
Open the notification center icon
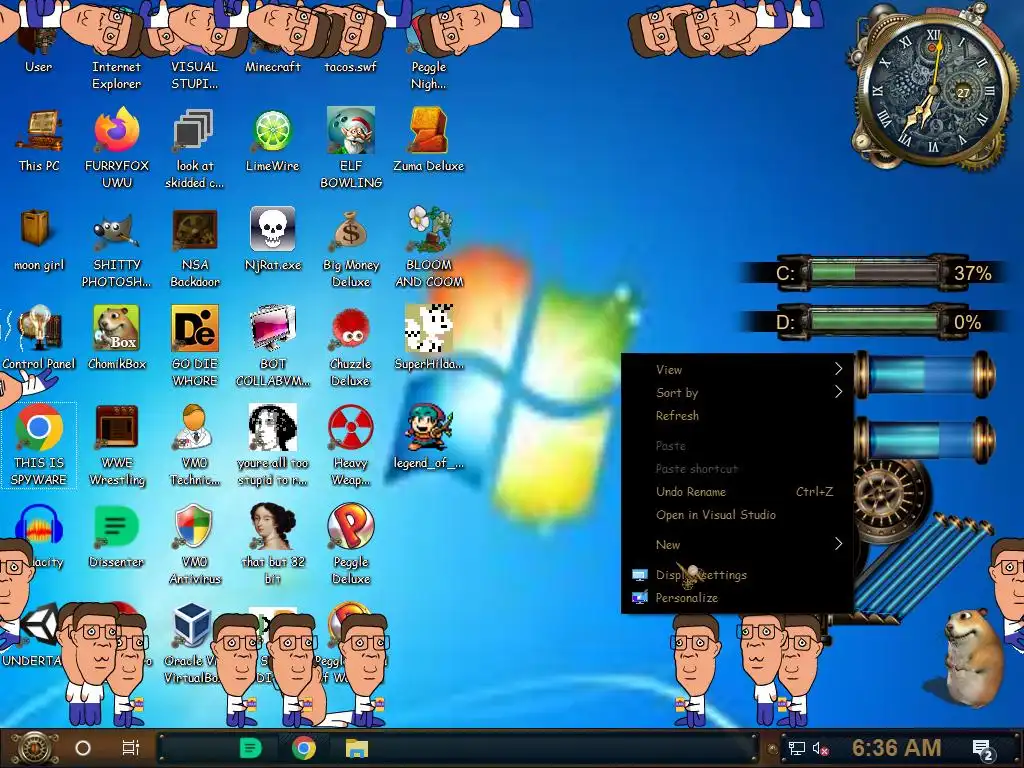click(983, 749)
